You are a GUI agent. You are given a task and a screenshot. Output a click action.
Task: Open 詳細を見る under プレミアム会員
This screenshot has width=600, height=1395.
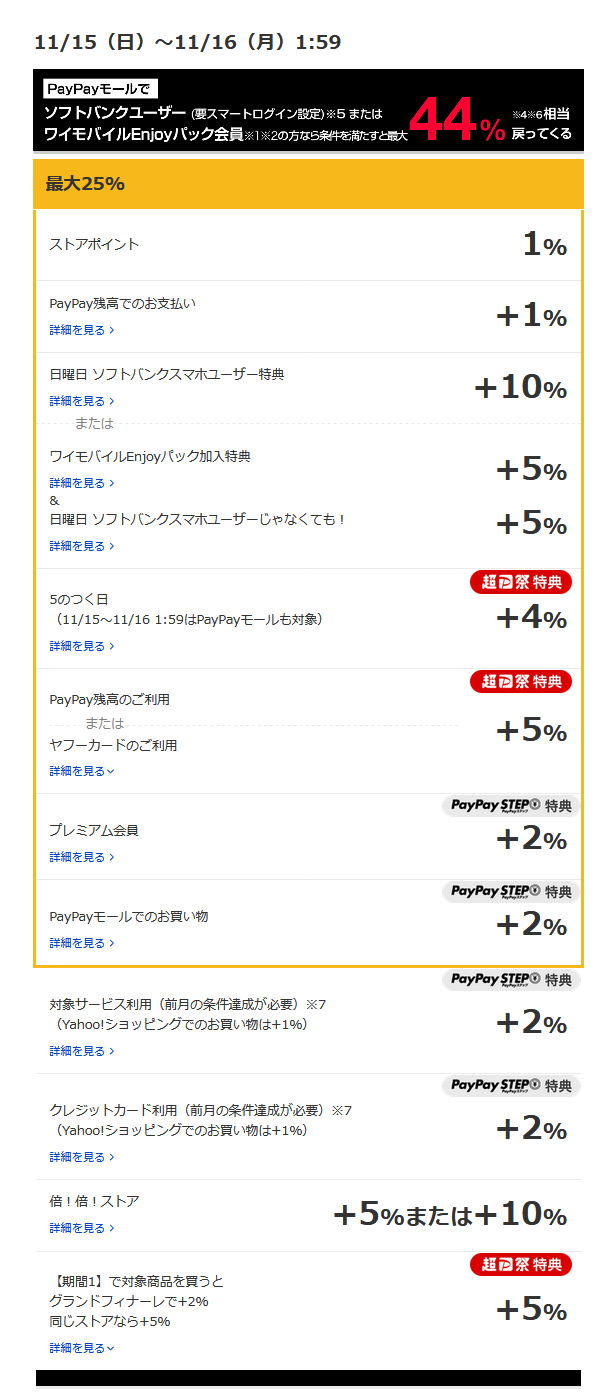click(x=82, y=857)
